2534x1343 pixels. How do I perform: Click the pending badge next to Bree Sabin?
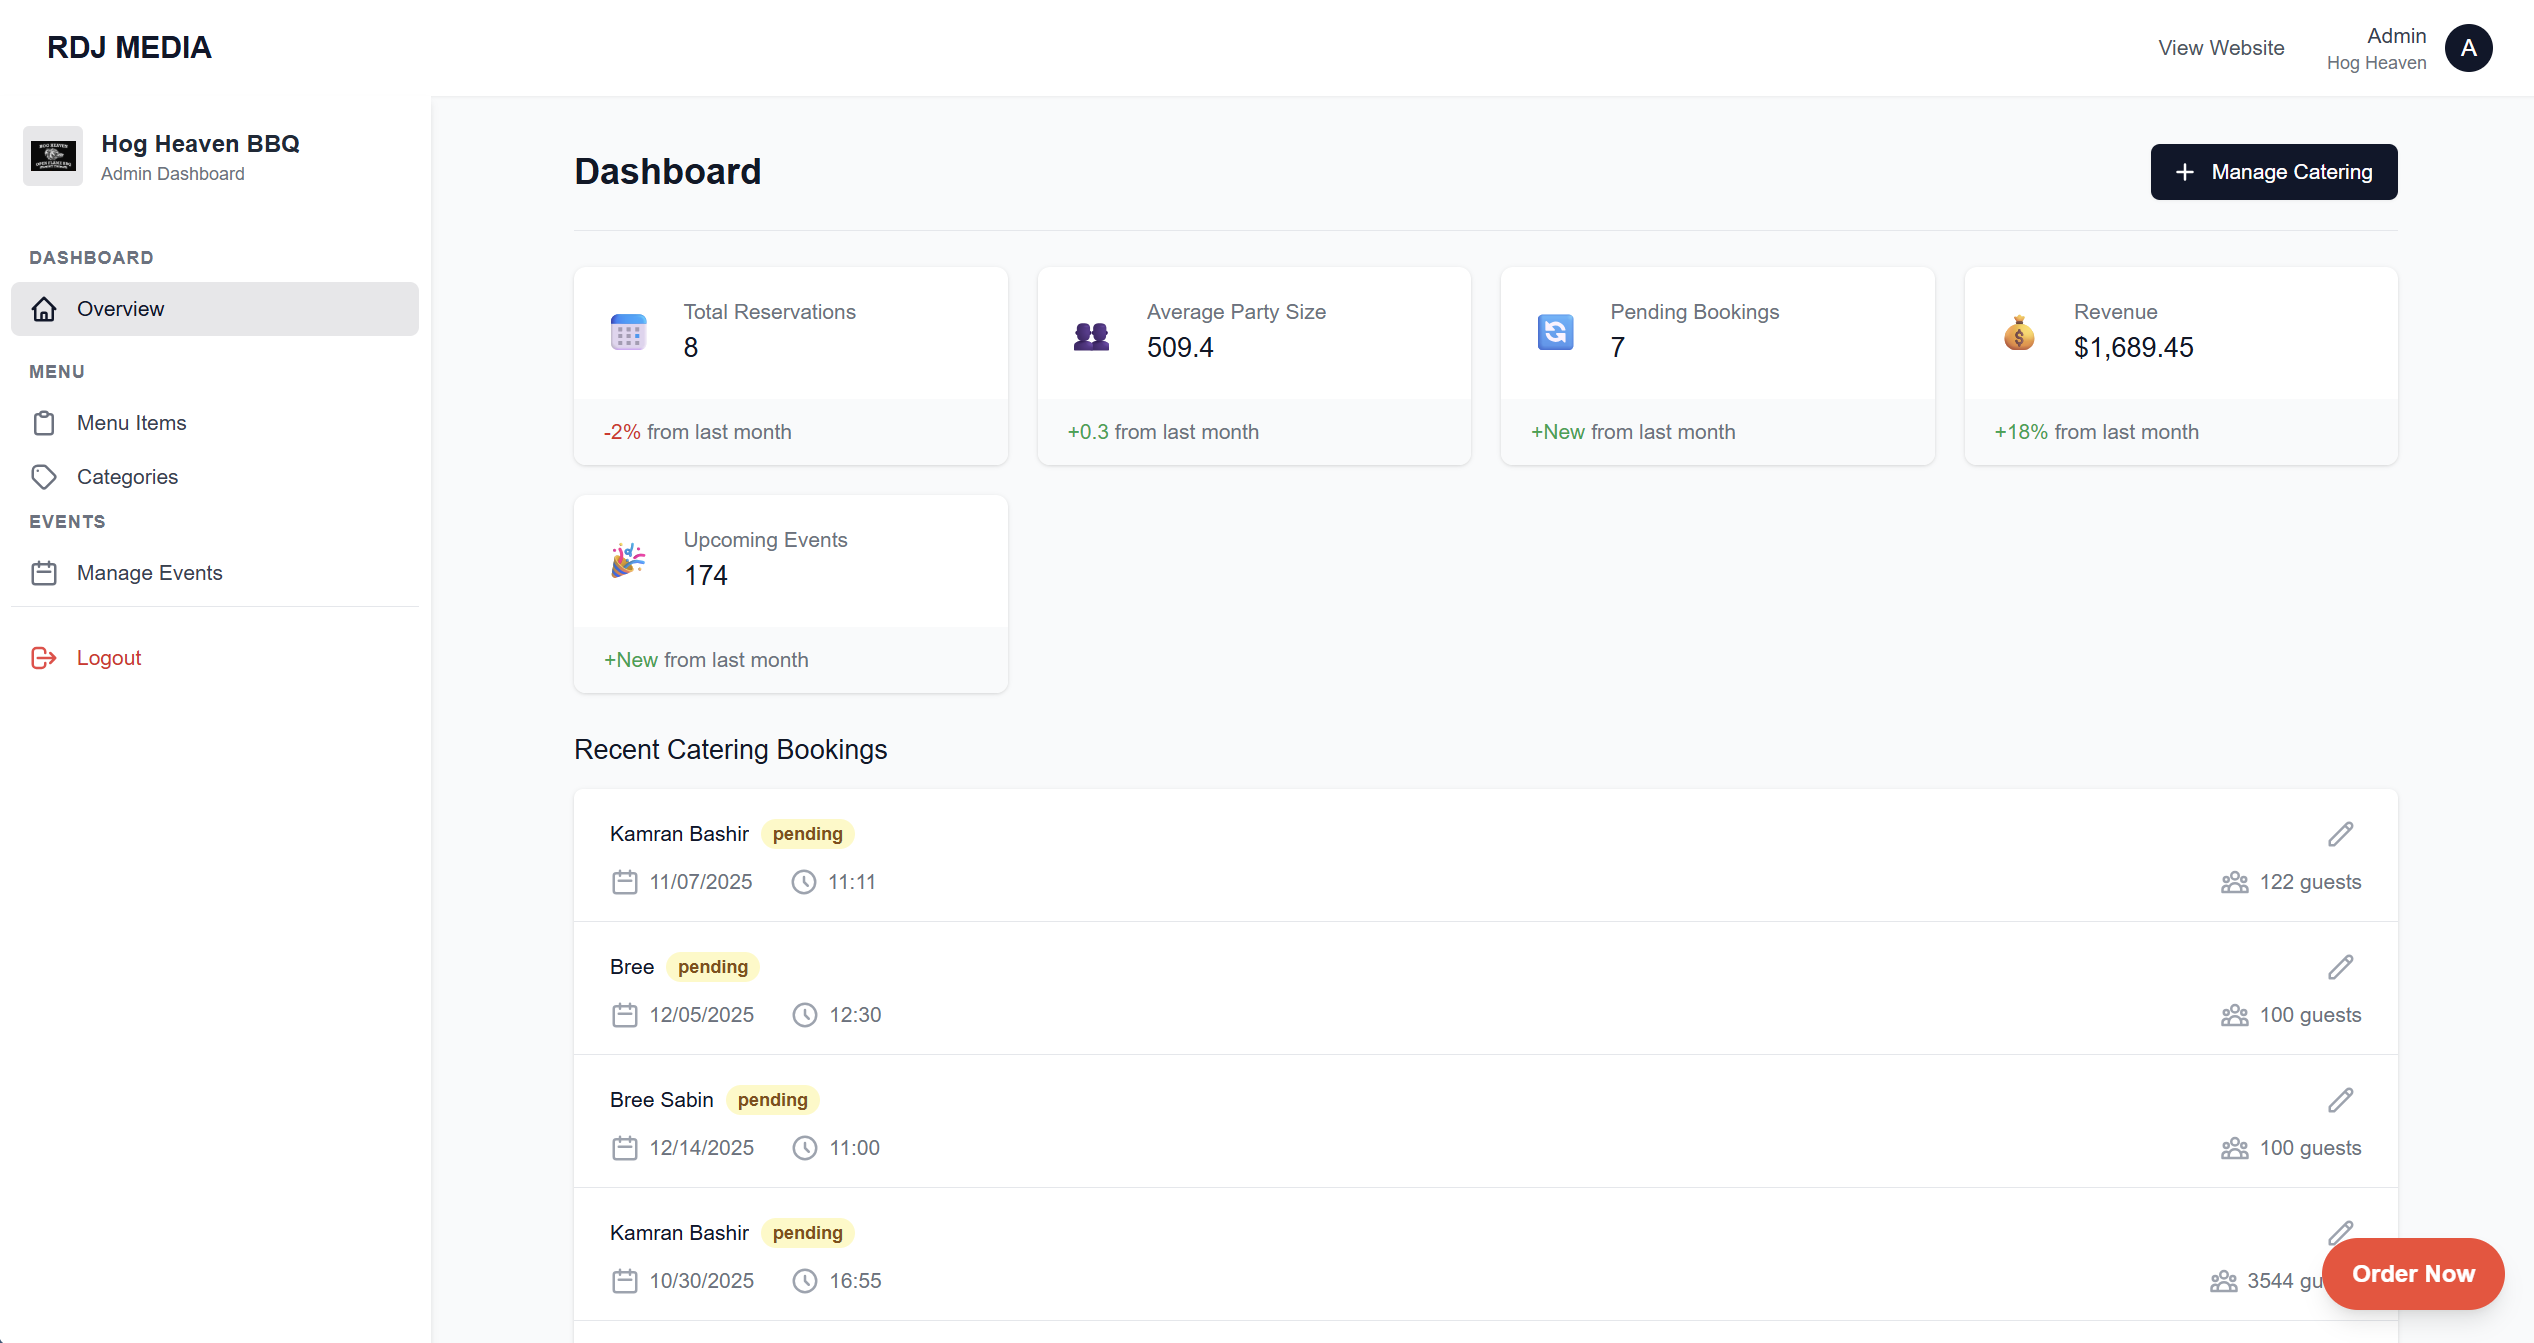772,1099
